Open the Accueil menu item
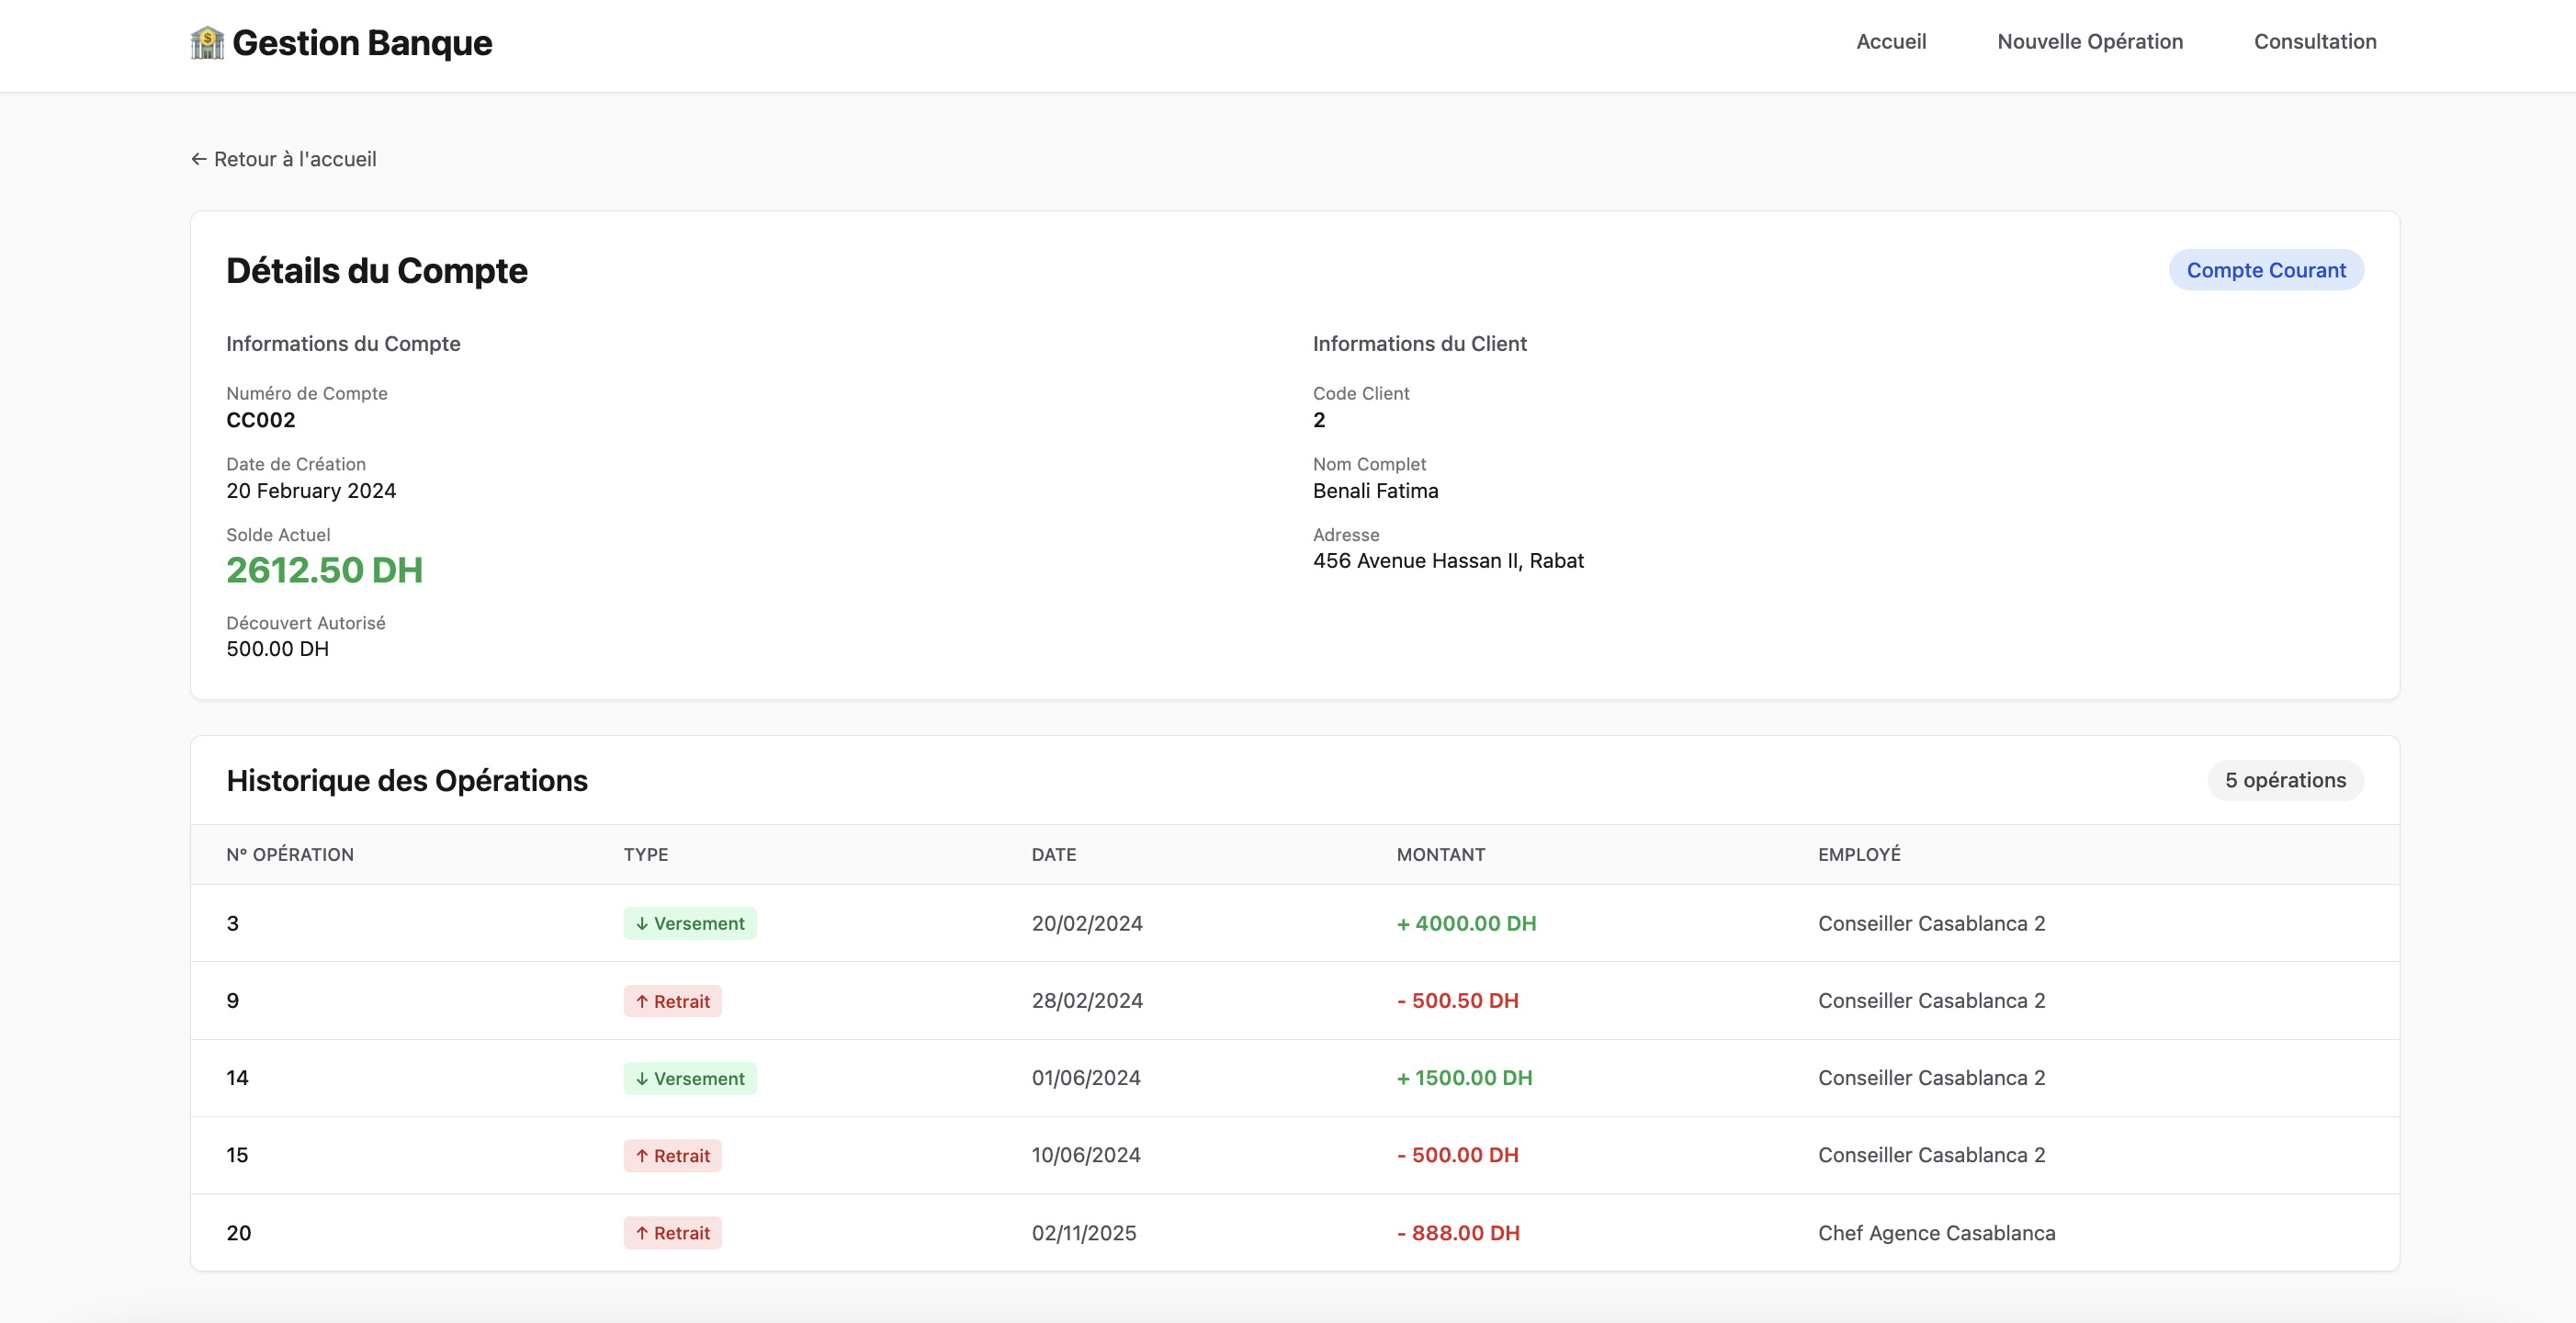2576x1323 pixels. tap(1890, 42)
